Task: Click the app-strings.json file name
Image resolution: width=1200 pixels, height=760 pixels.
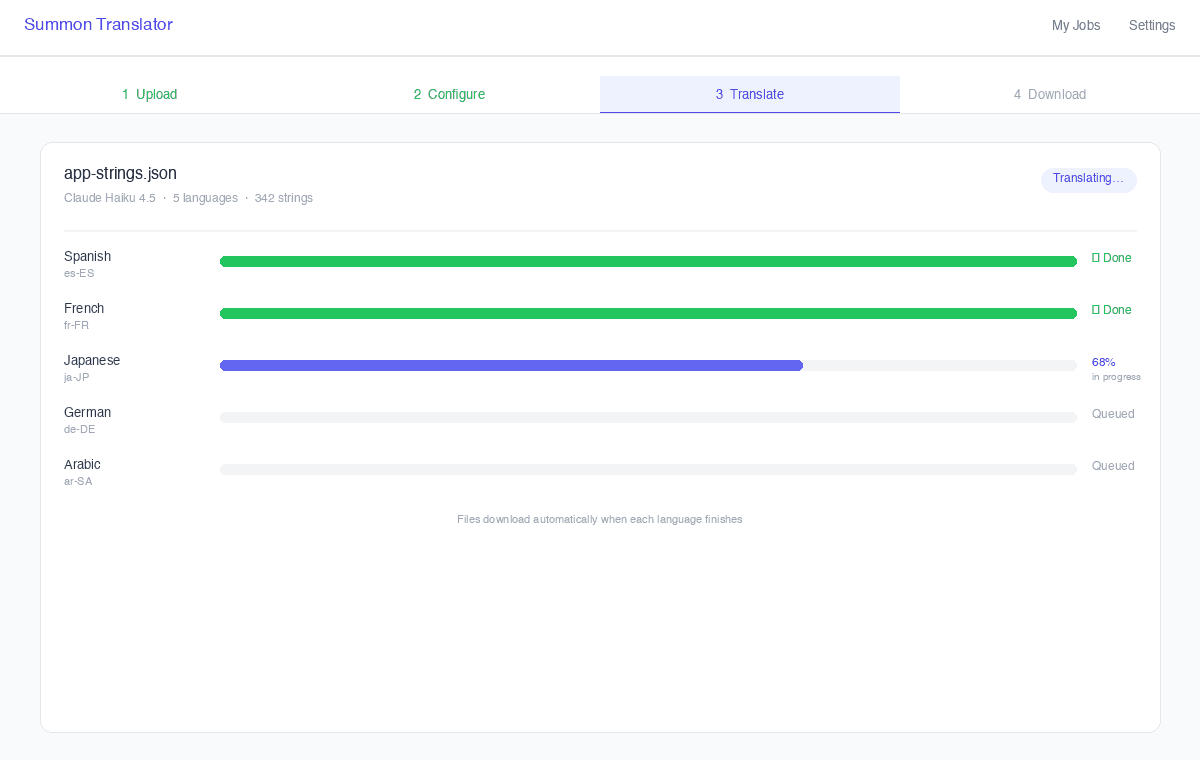Action: [120, 173]
